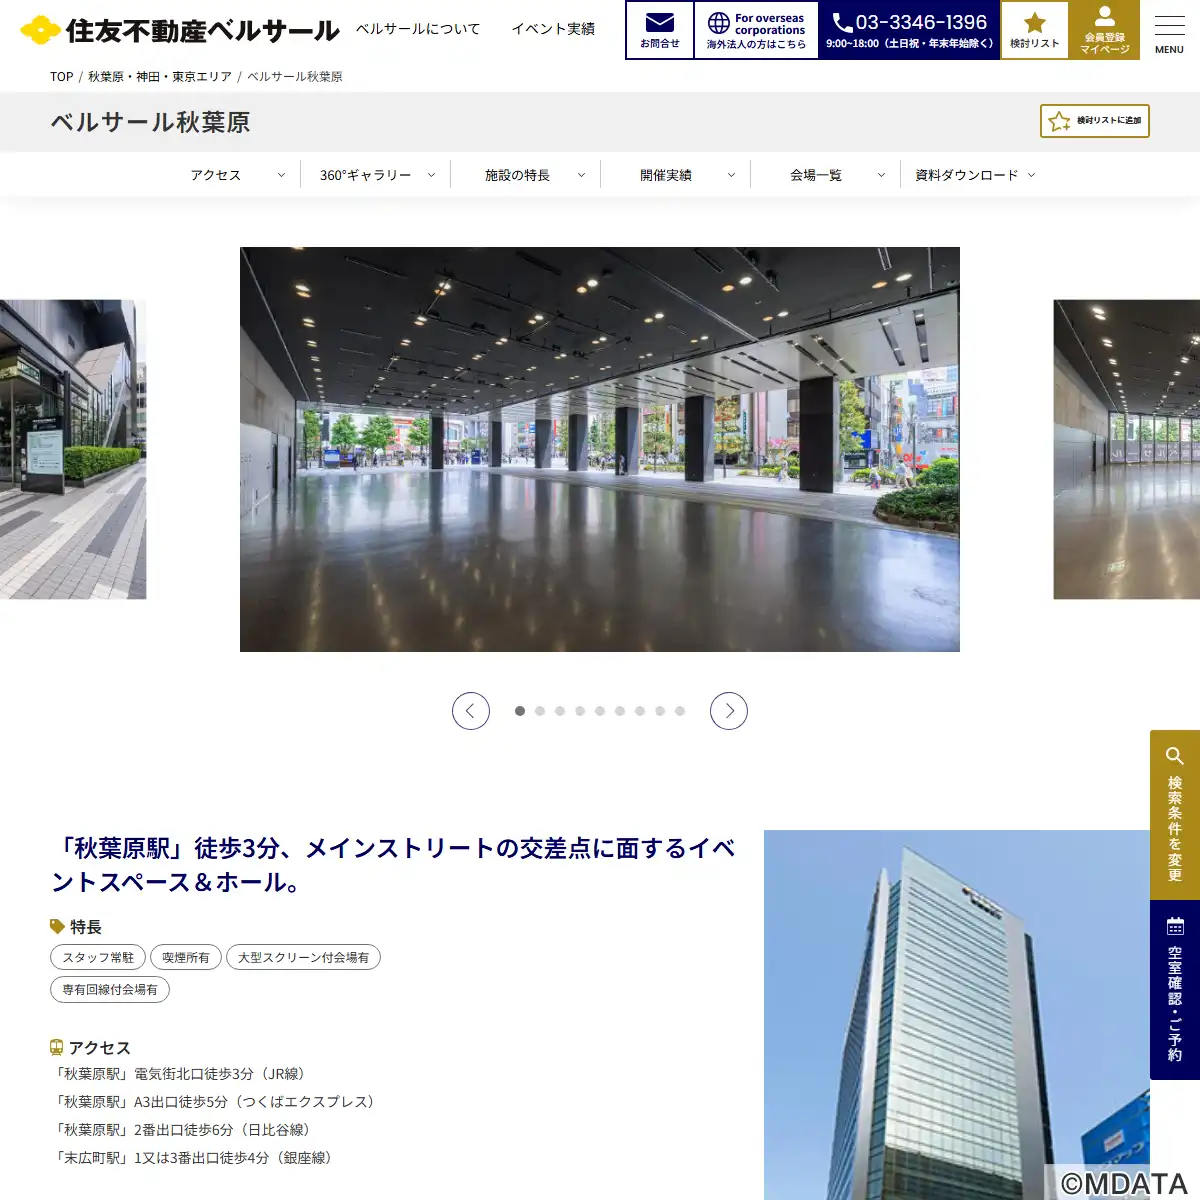This screenshot has height=1200, width=1200.
Task: Open the ベルサールについて menu item
Action: pyautogui.click(x=418, y=29)
